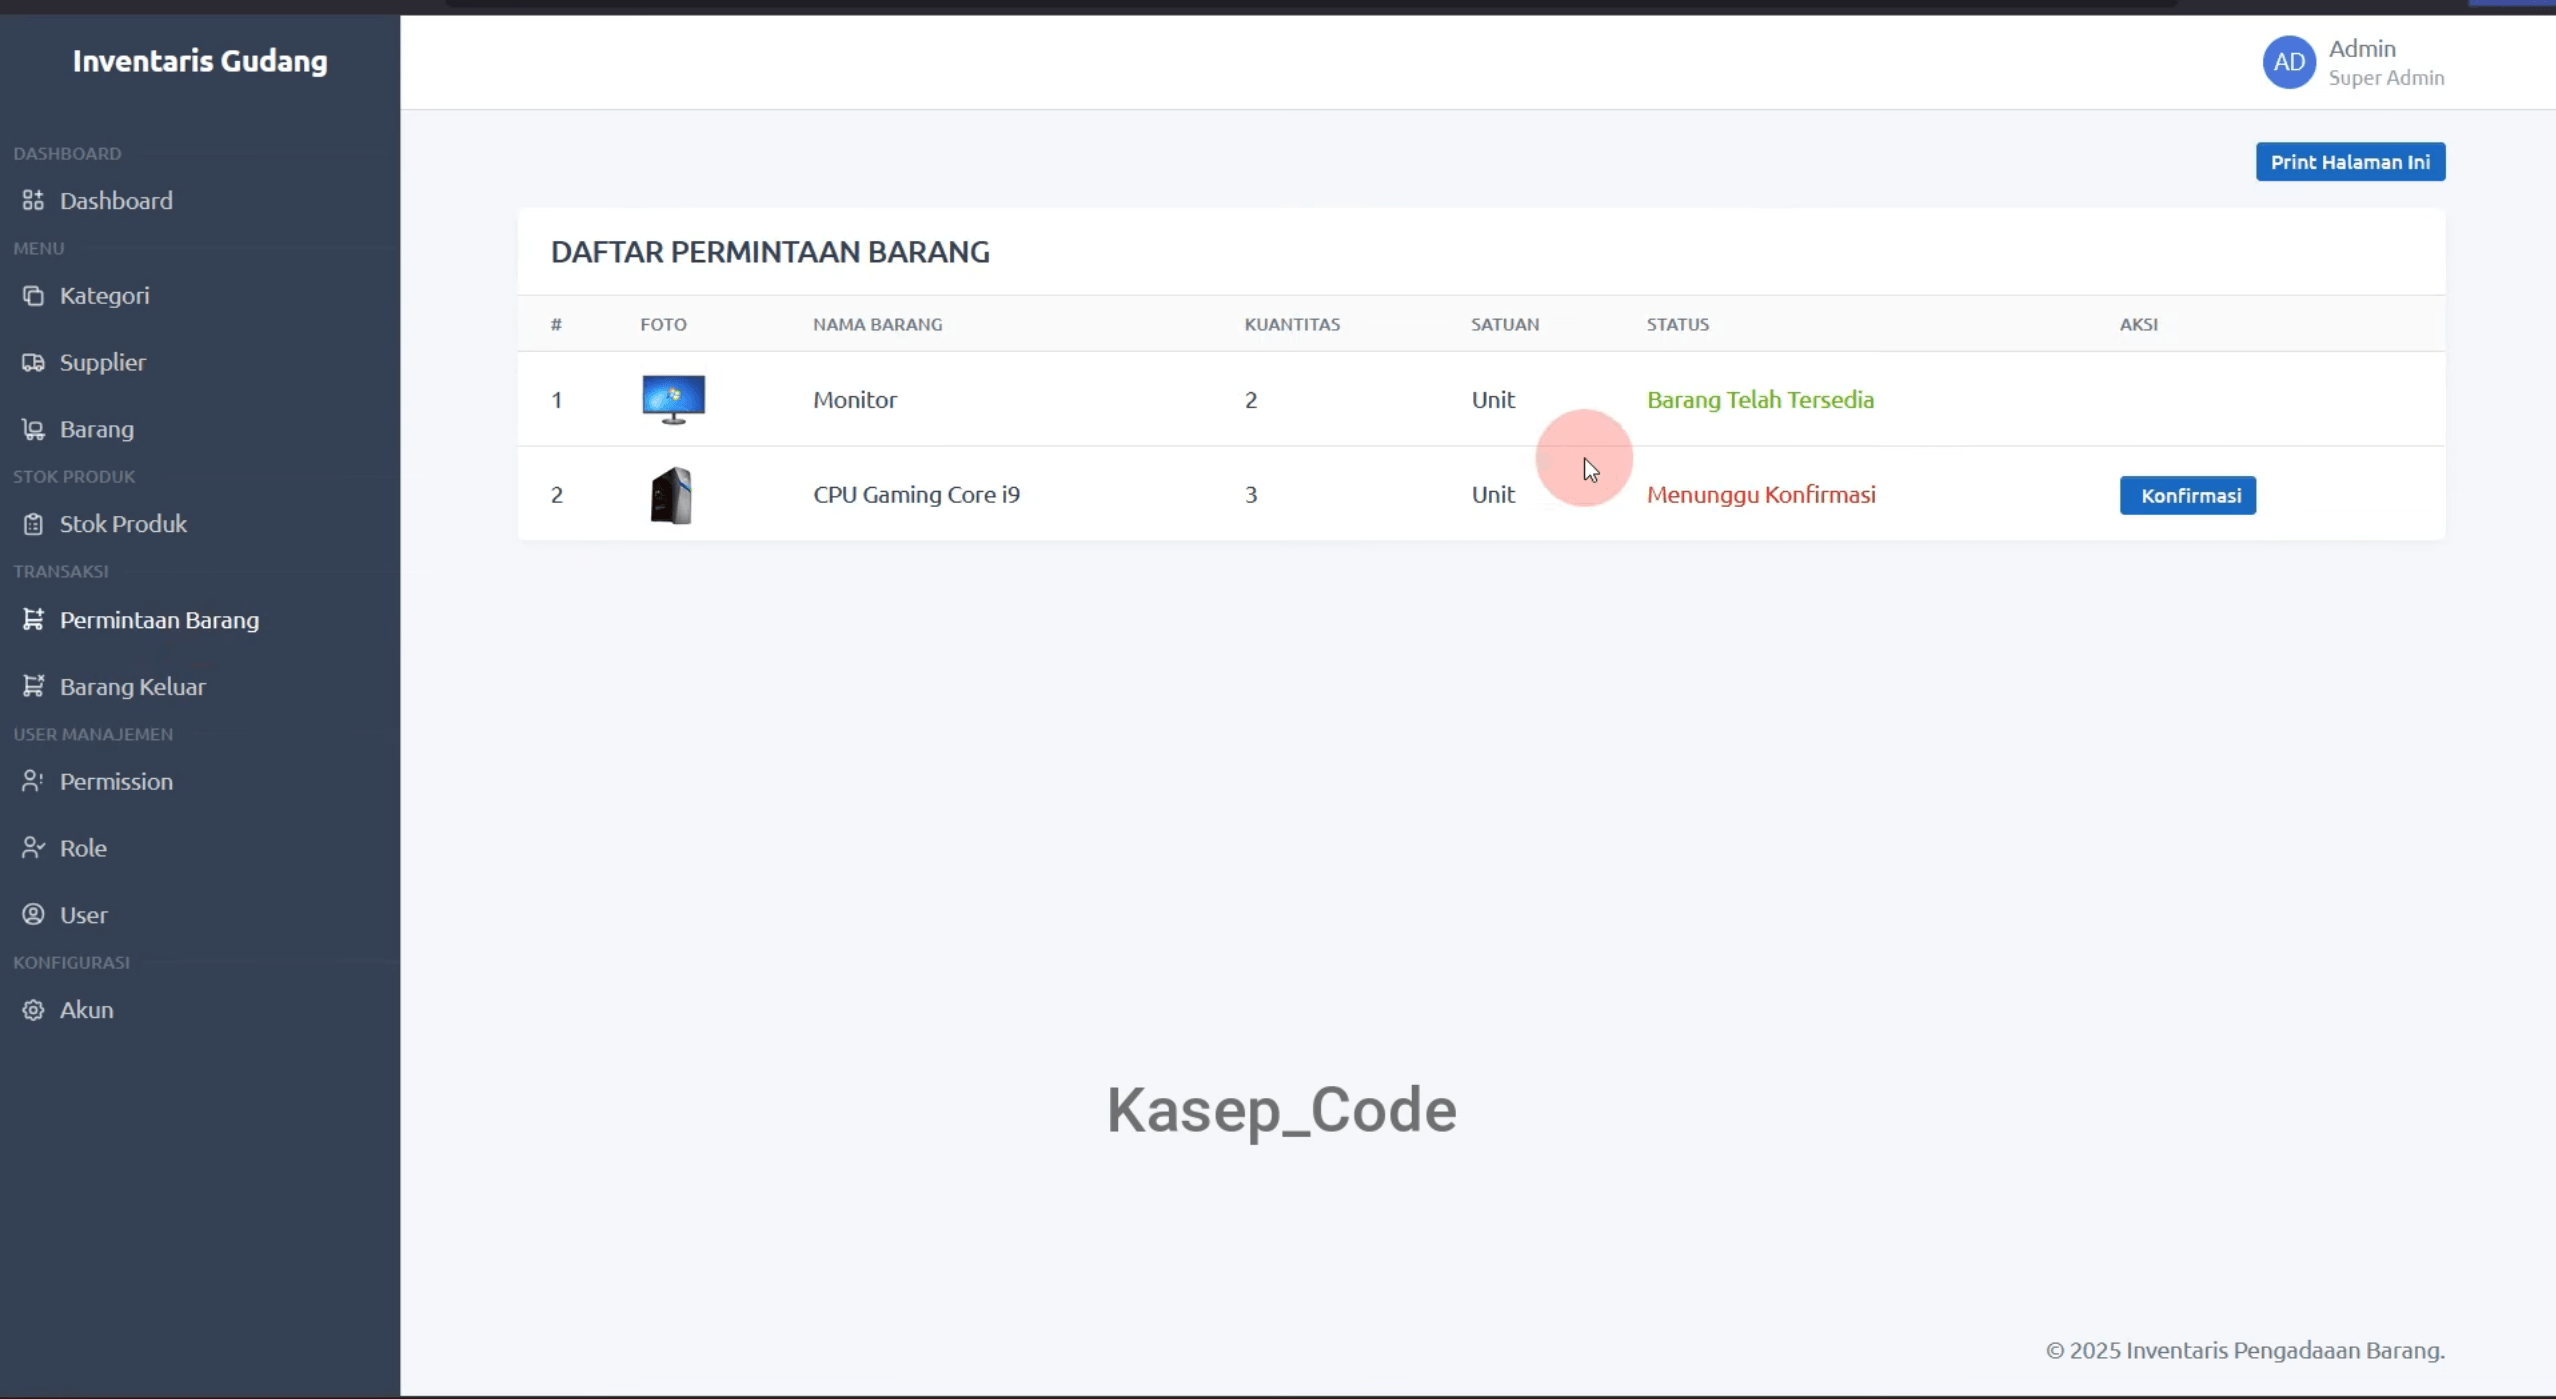Click the Menunggu Konfirmasi status
Screen dimensions: 2556x1399
coord(1761,494)
